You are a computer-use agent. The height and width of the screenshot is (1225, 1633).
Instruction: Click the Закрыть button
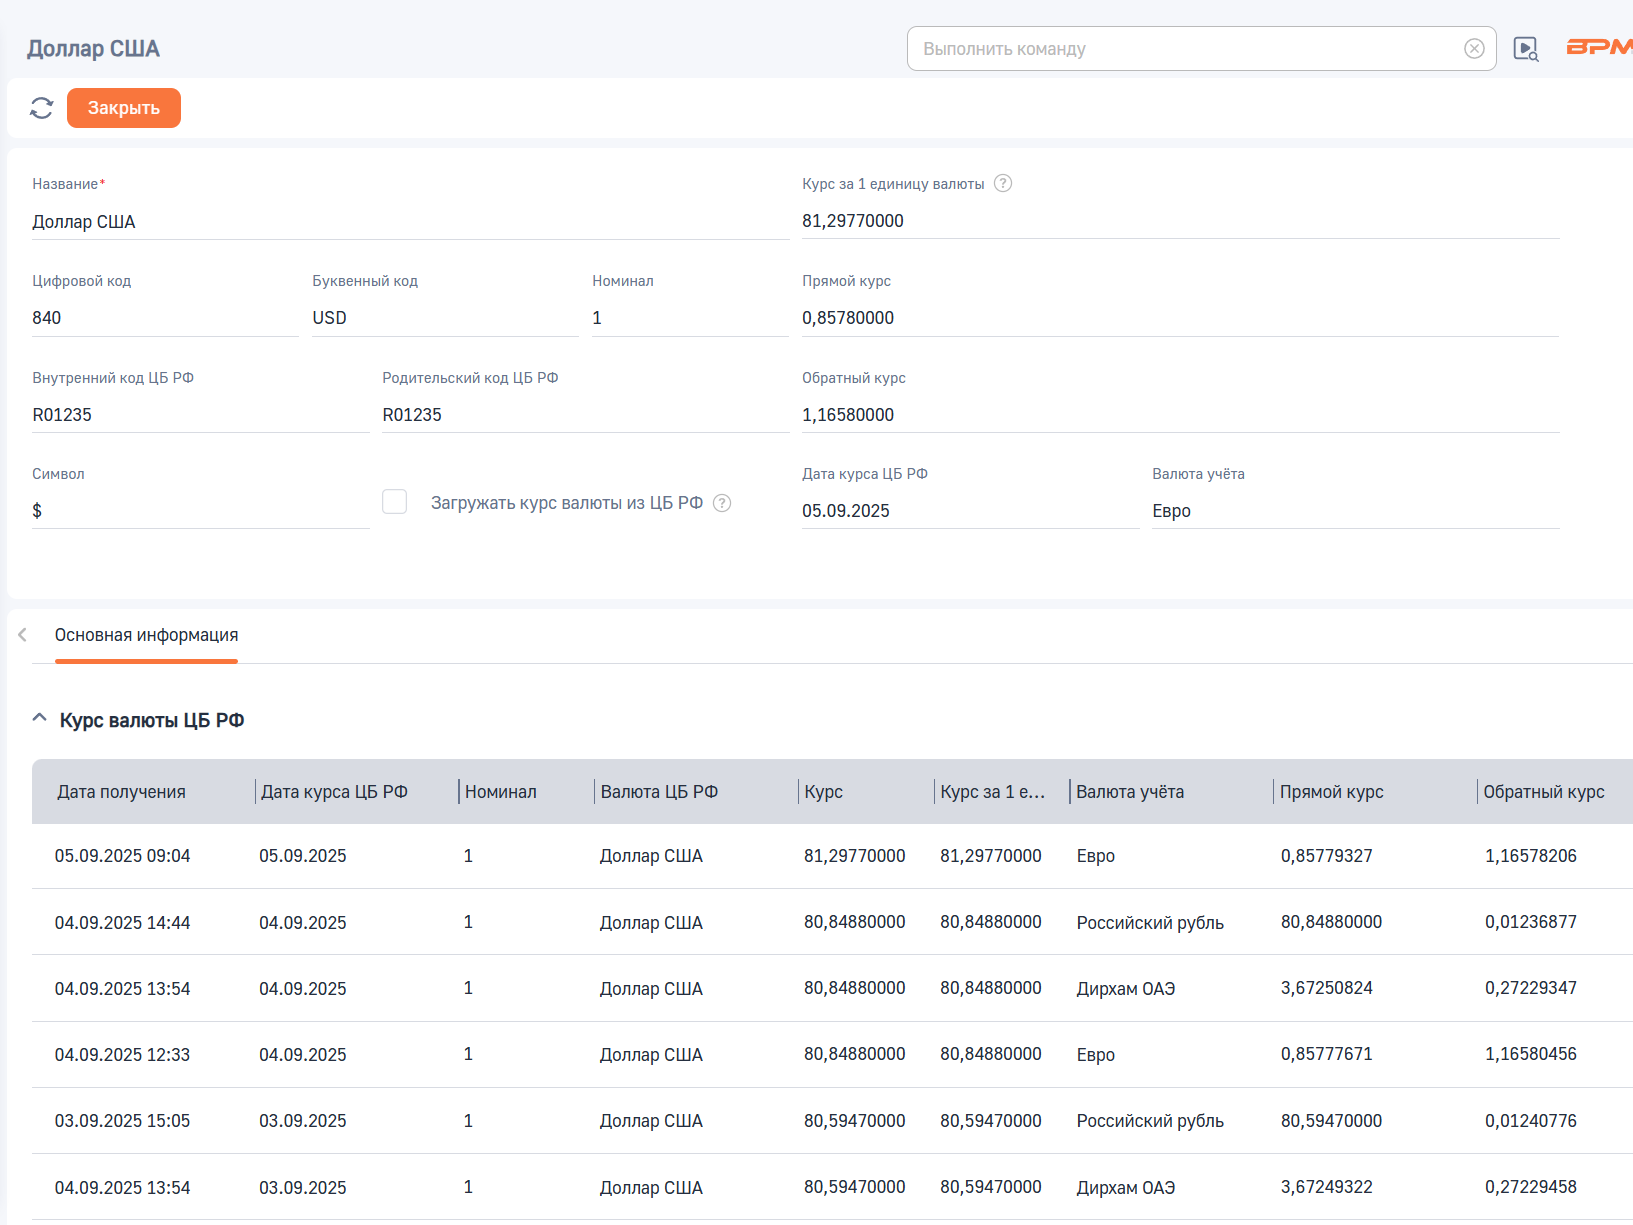point(124,108)
